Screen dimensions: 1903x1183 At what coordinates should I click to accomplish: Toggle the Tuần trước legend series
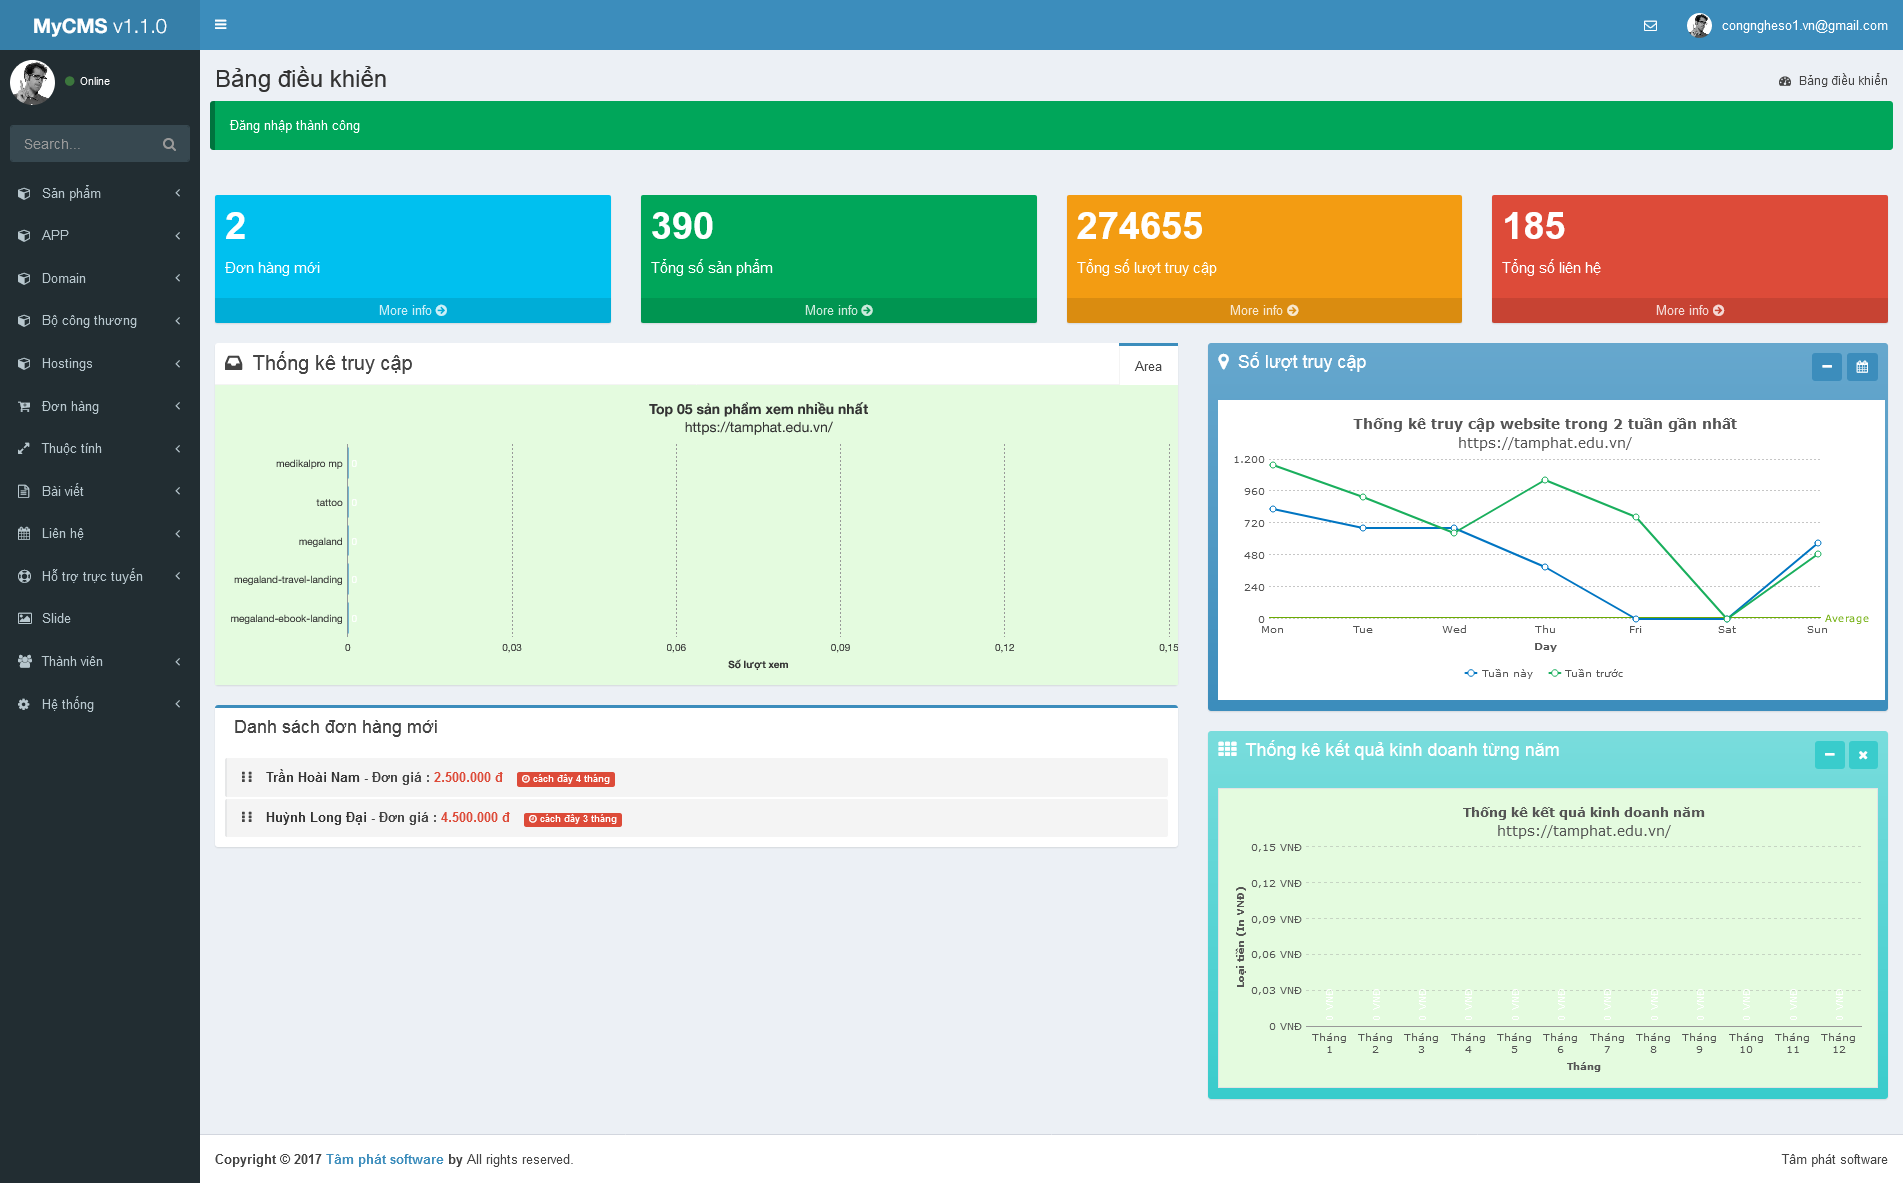click(1586, 674)
